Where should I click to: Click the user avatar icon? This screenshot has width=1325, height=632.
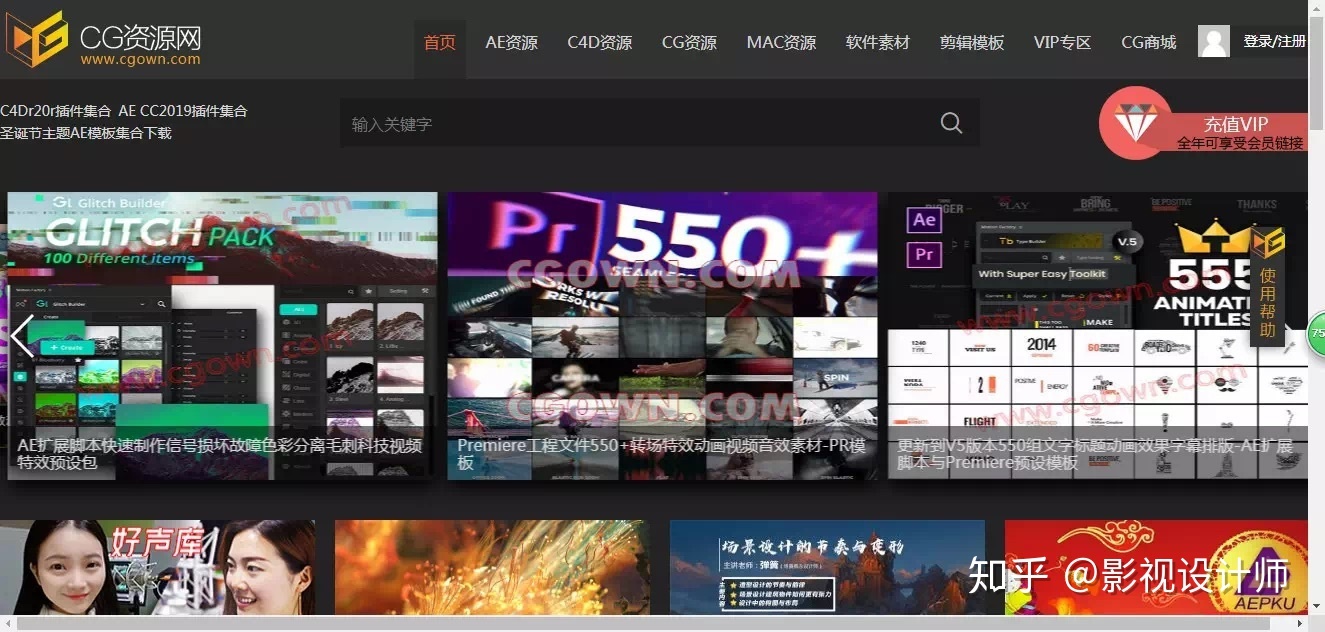click(1214, 41)
